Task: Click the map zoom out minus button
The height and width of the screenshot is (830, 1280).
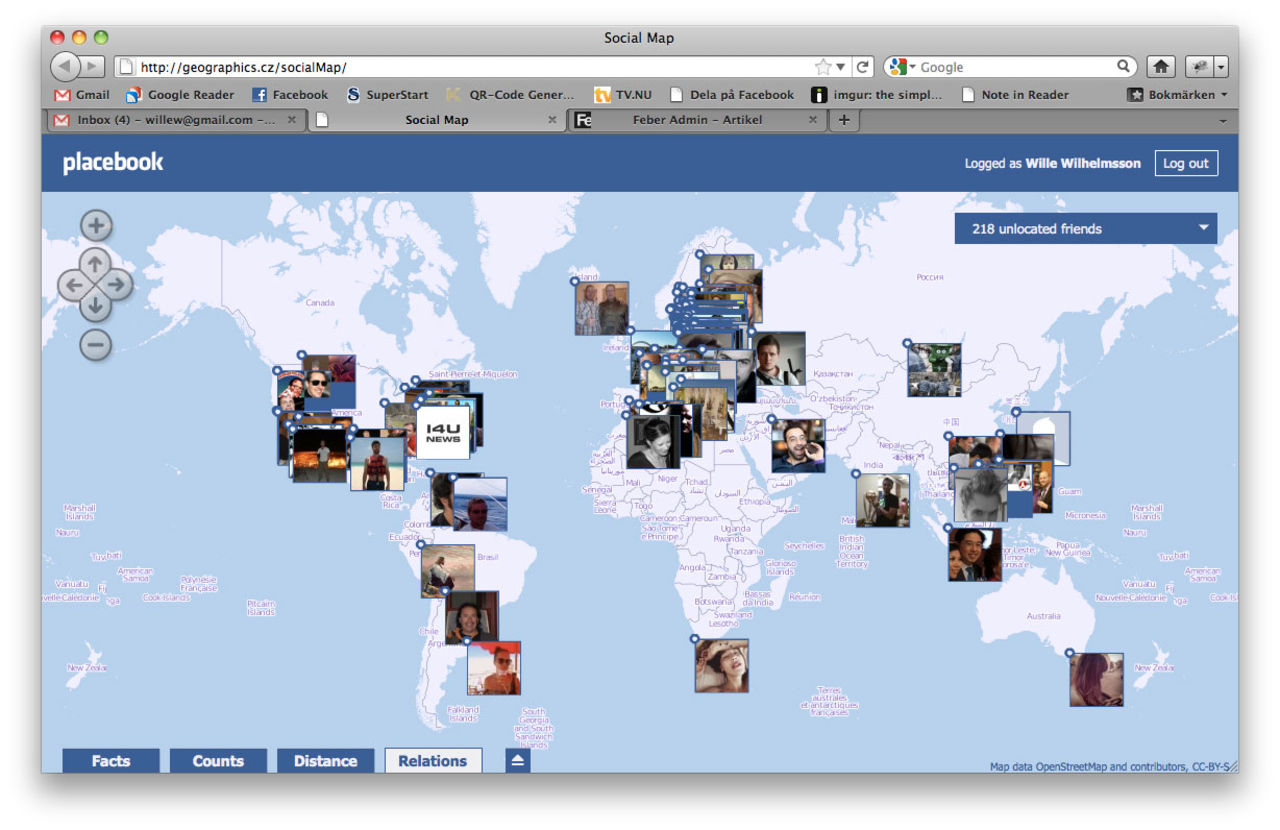Action: click(x=96, y=345)
